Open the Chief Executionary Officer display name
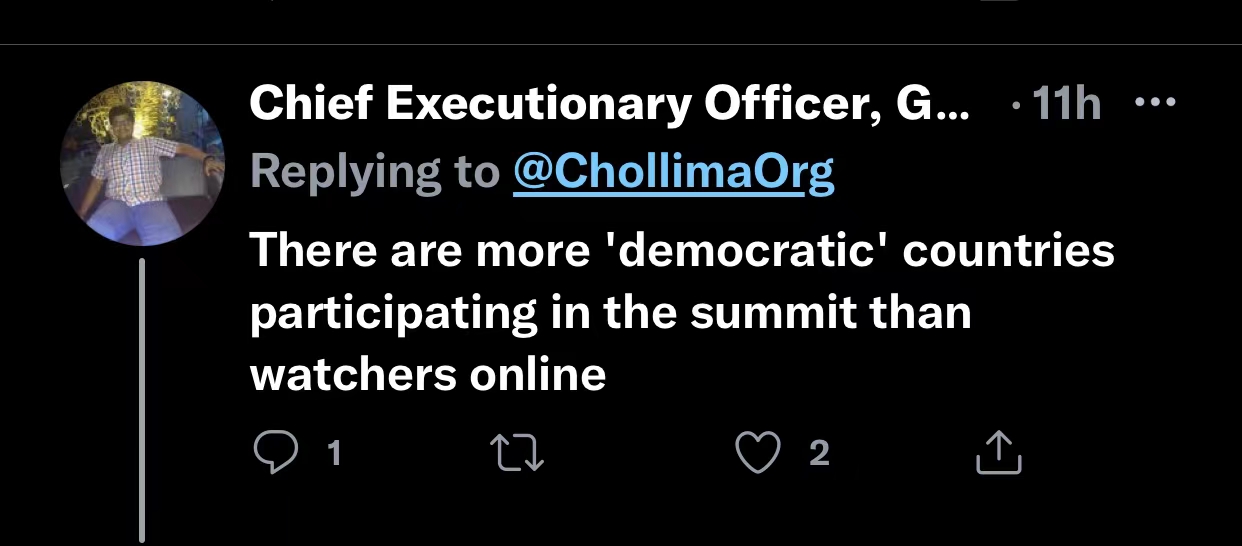 tap(609, 104)
